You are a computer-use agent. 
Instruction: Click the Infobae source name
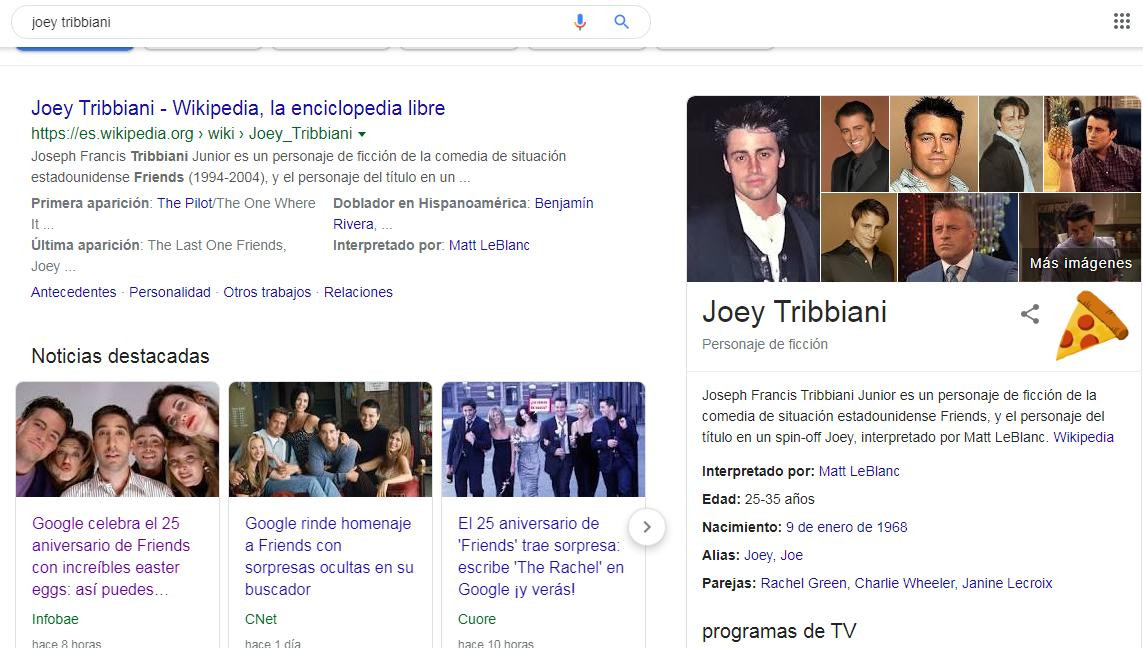click(x=55, y=619)
